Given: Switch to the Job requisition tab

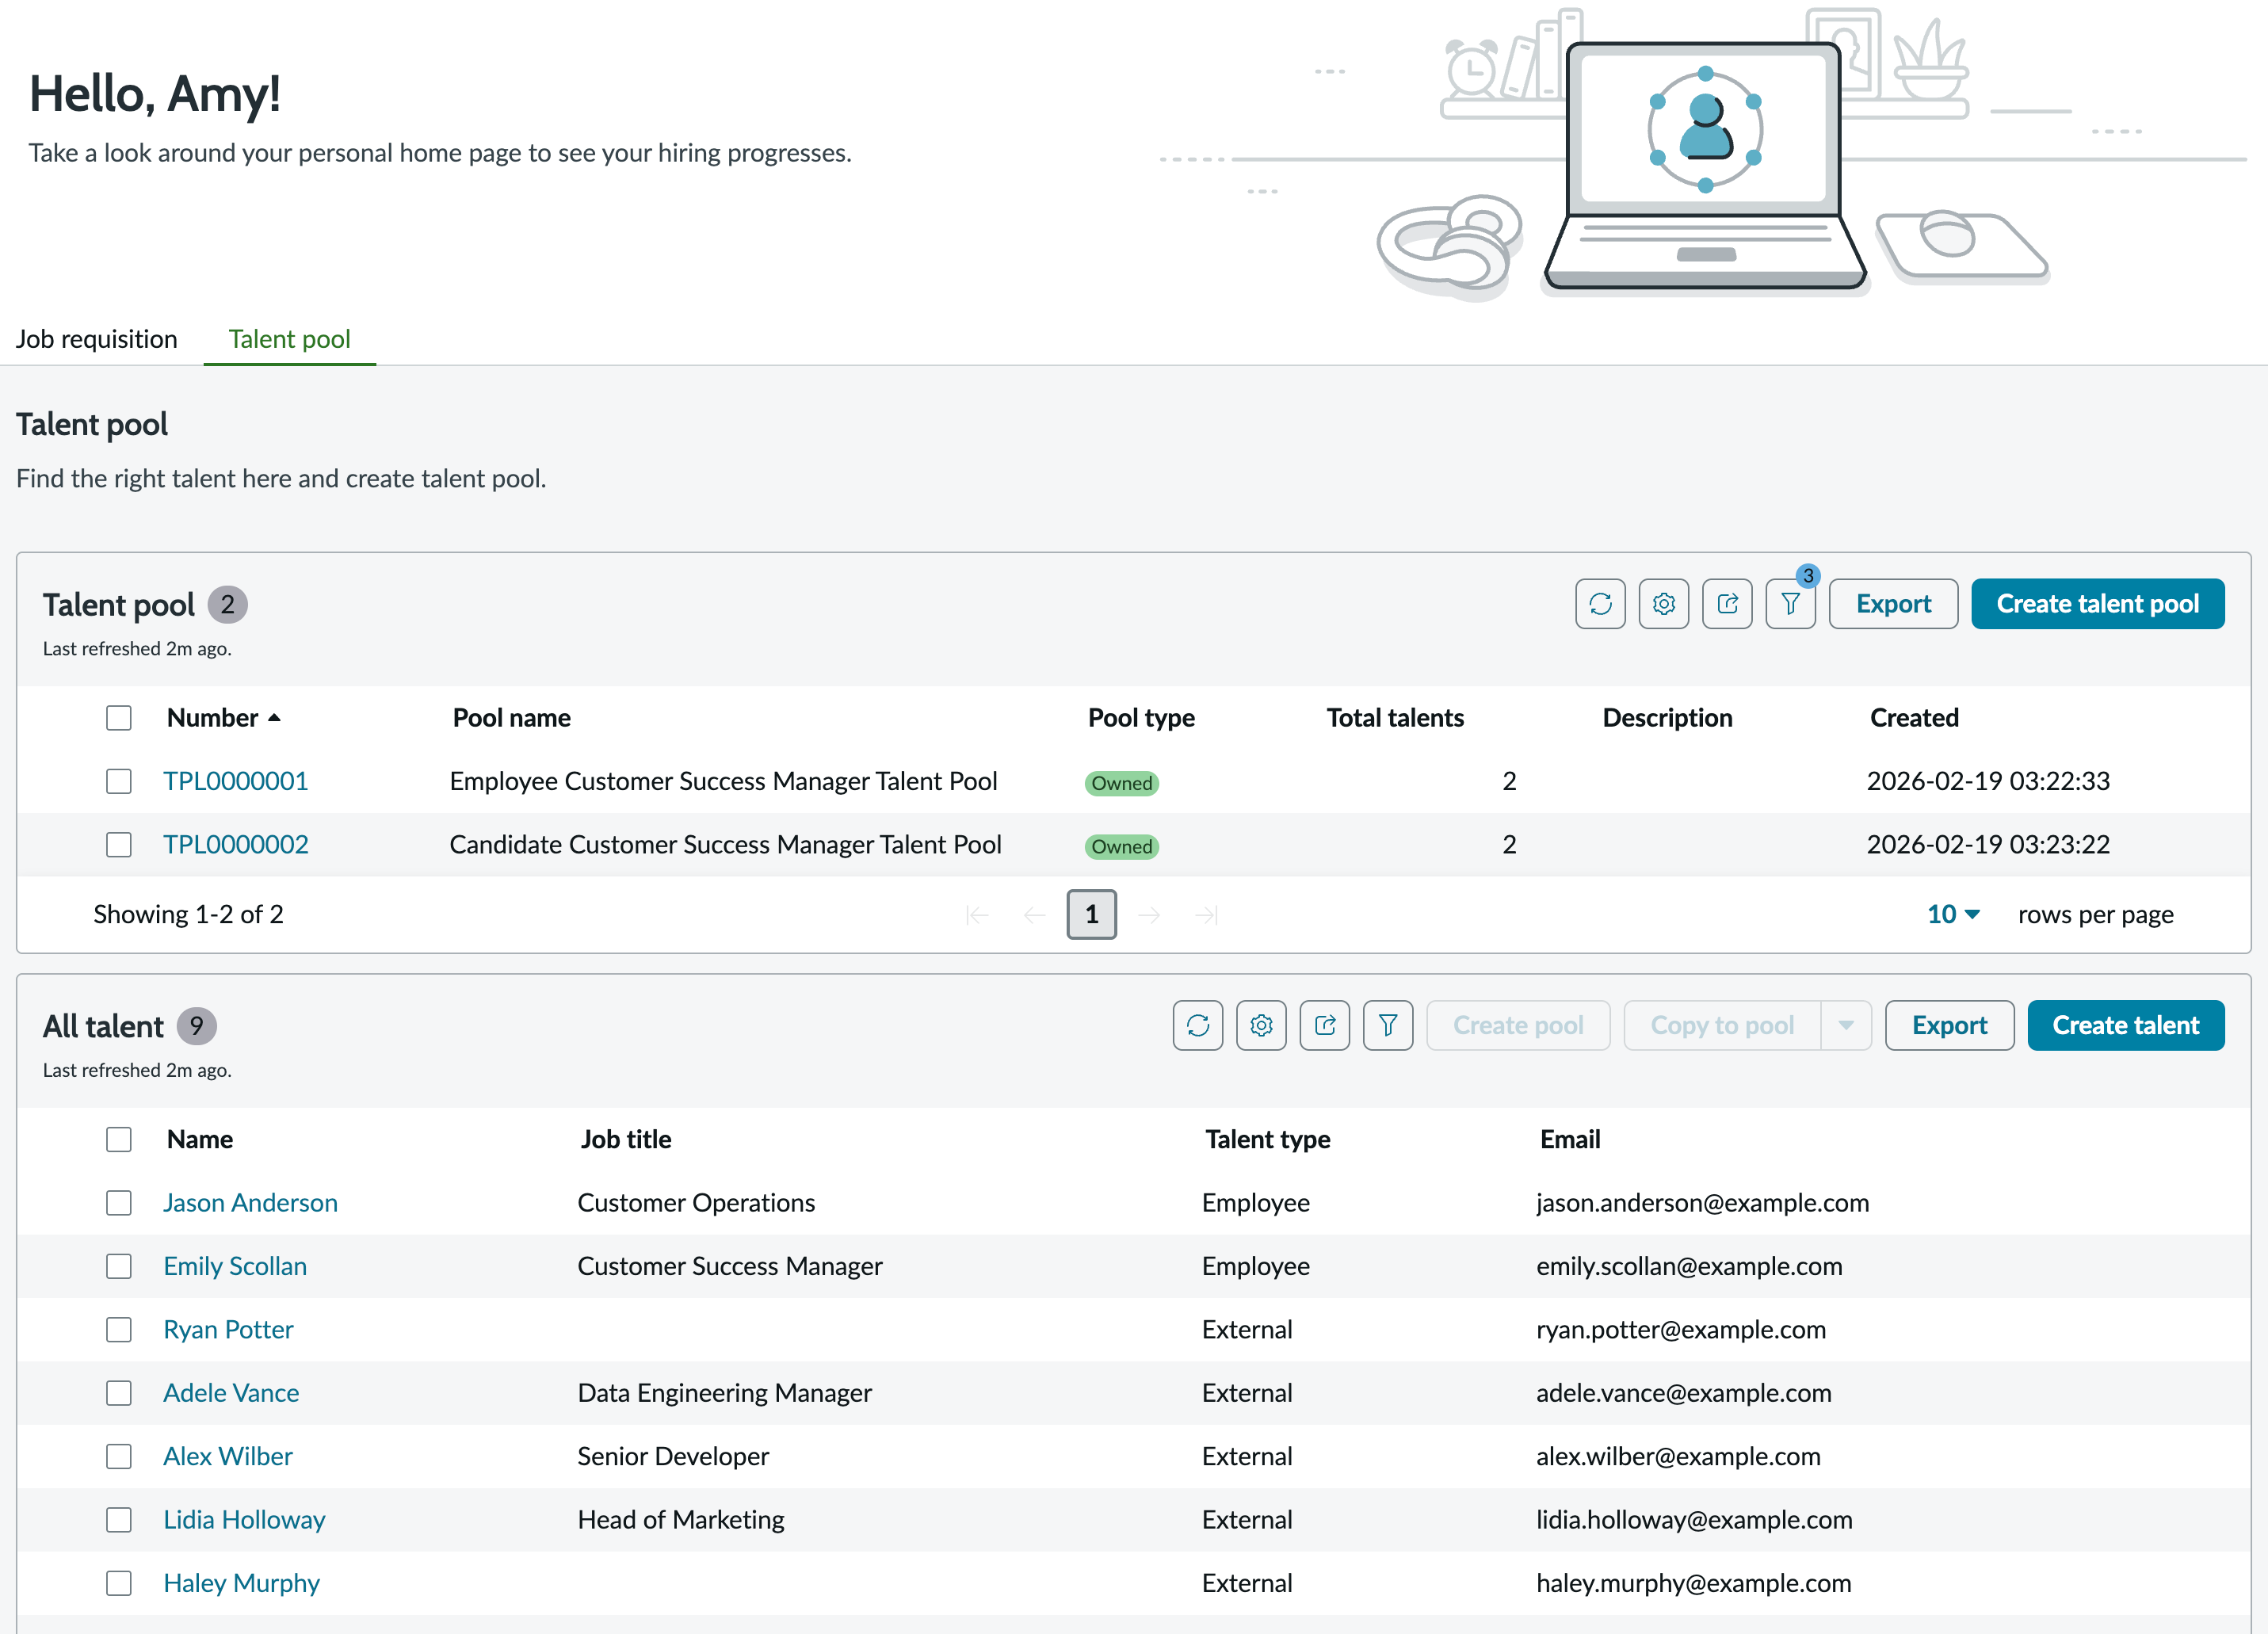Looking at the screenshot, I should tap(96, 339).
